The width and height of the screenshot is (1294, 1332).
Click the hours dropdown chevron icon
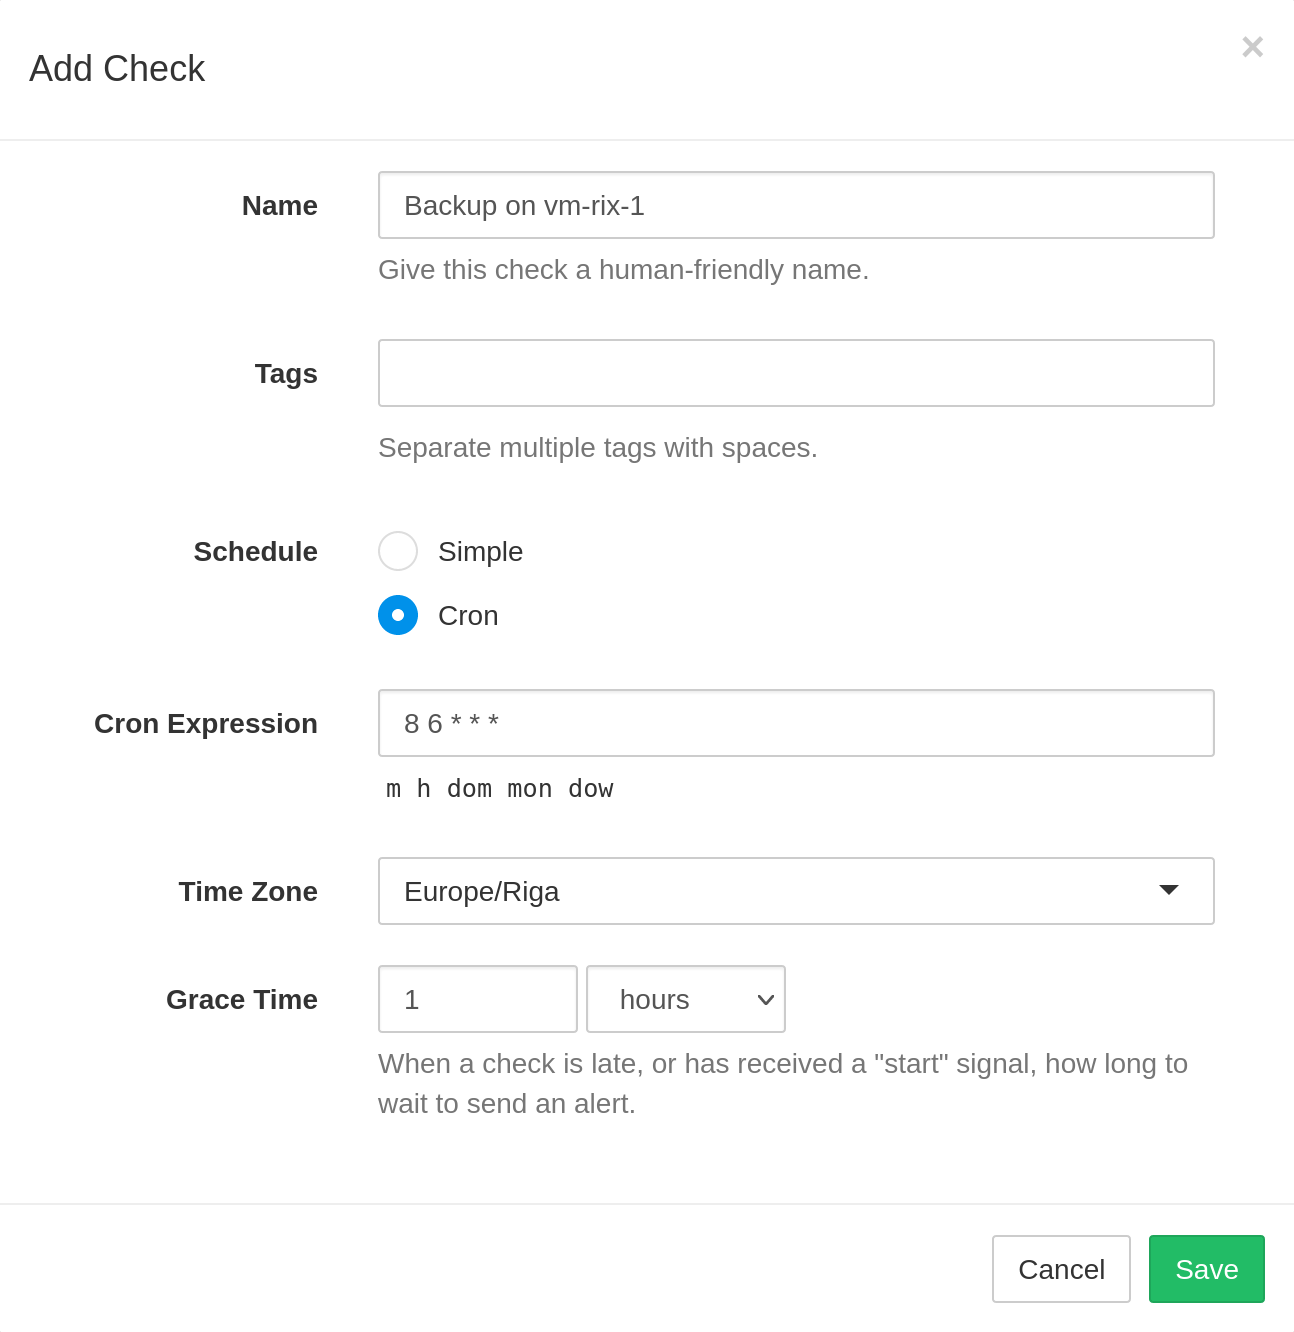(764, 999)
